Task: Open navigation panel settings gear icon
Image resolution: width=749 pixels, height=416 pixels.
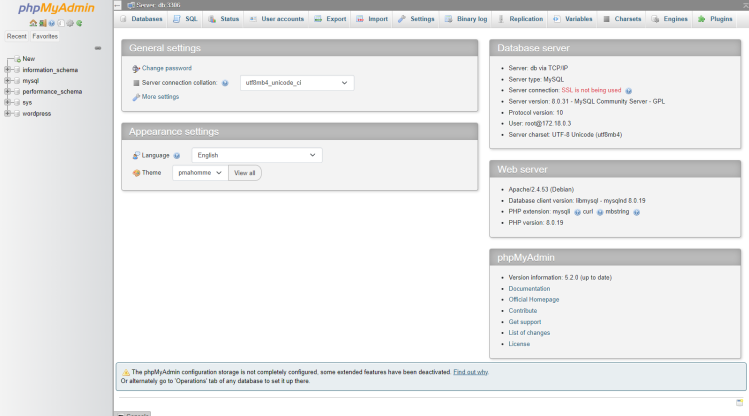Action: click(70, 23)
